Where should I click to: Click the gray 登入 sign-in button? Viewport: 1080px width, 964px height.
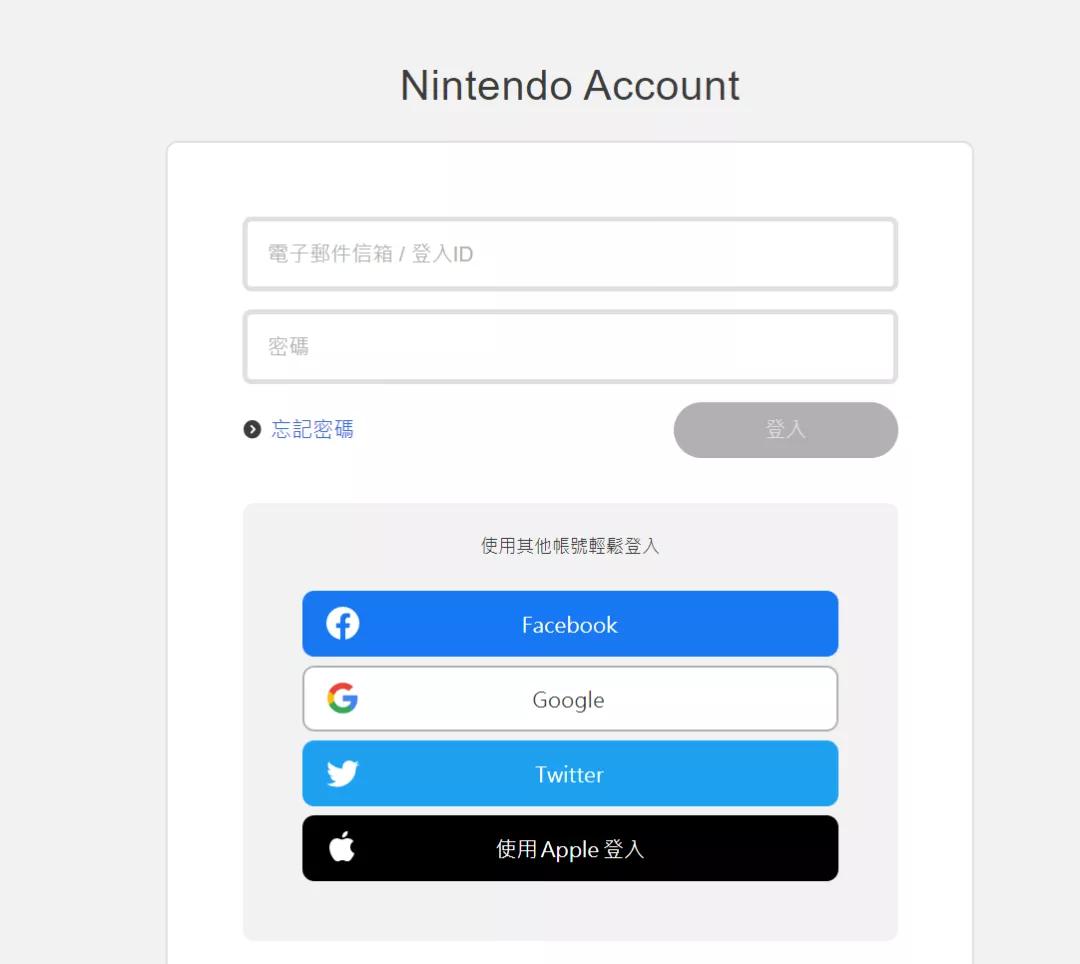coord(785,430)
